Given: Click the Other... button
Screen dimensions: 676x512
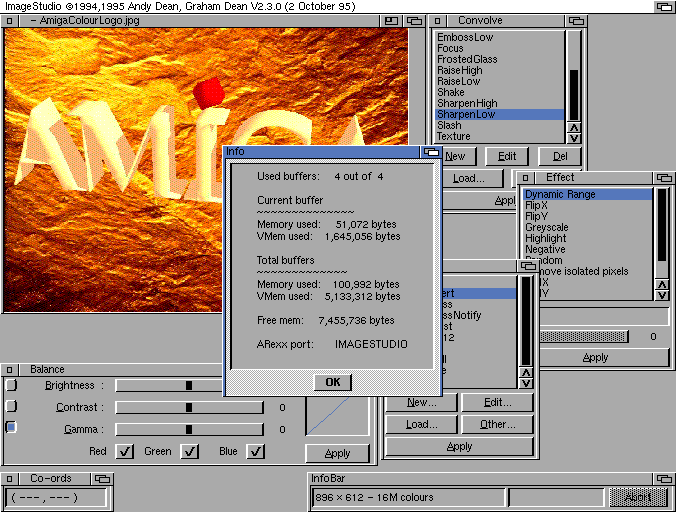Looking at the screenshot, I should 498,425.
